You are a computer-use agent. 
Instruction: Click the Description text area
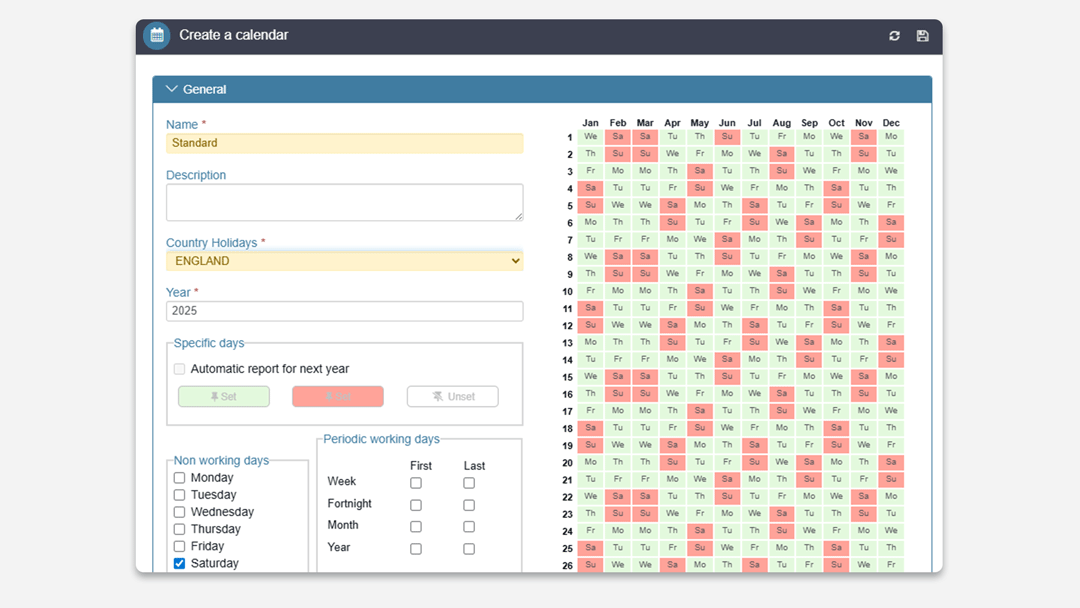pyautogui.click(x=344, y=202)
